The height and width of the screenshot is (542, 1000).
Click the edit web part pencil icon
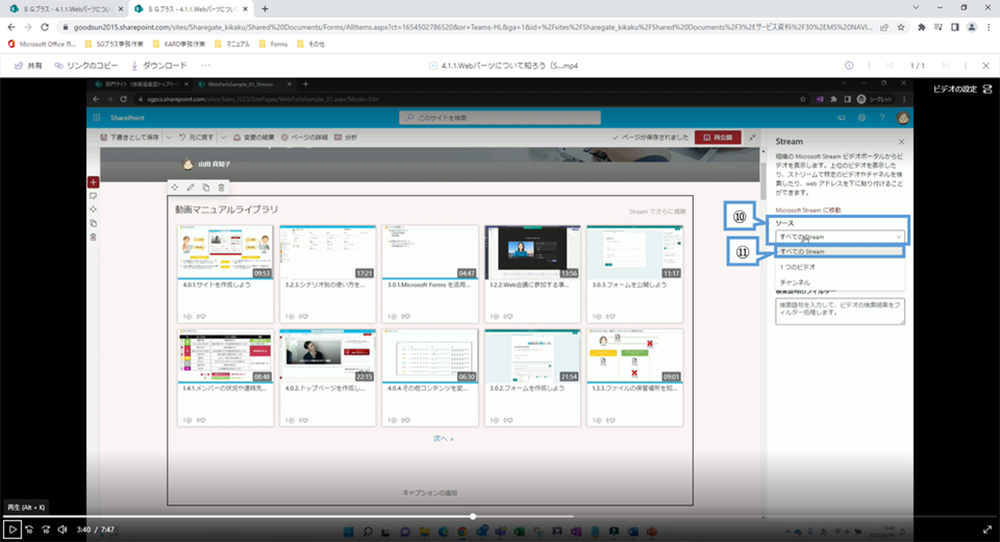(190, 187)
